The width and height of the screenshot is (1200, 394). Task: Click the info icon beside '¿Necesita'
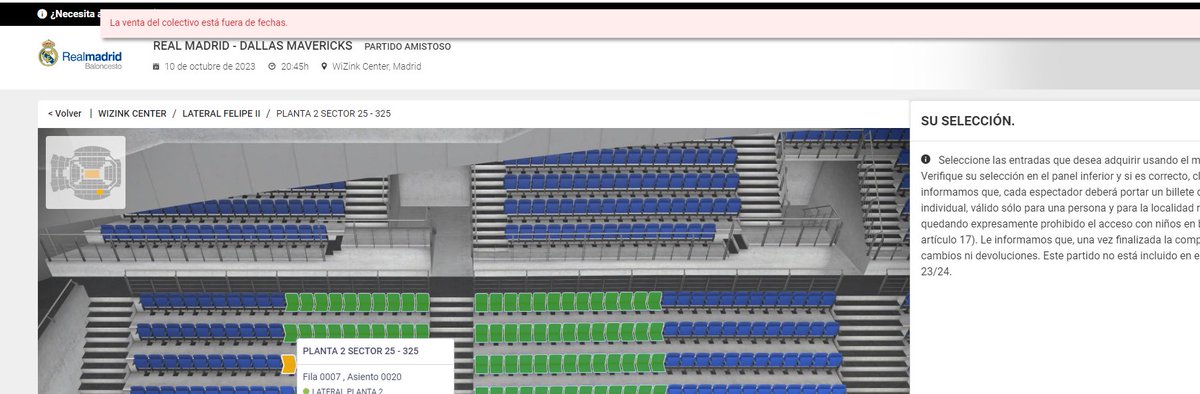[42, 14]
